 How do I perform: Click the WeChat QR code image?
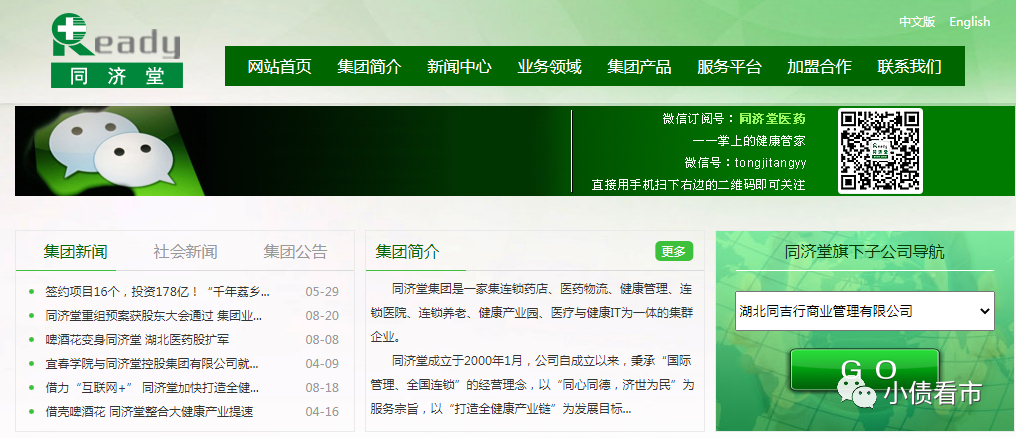pos(879,151)
